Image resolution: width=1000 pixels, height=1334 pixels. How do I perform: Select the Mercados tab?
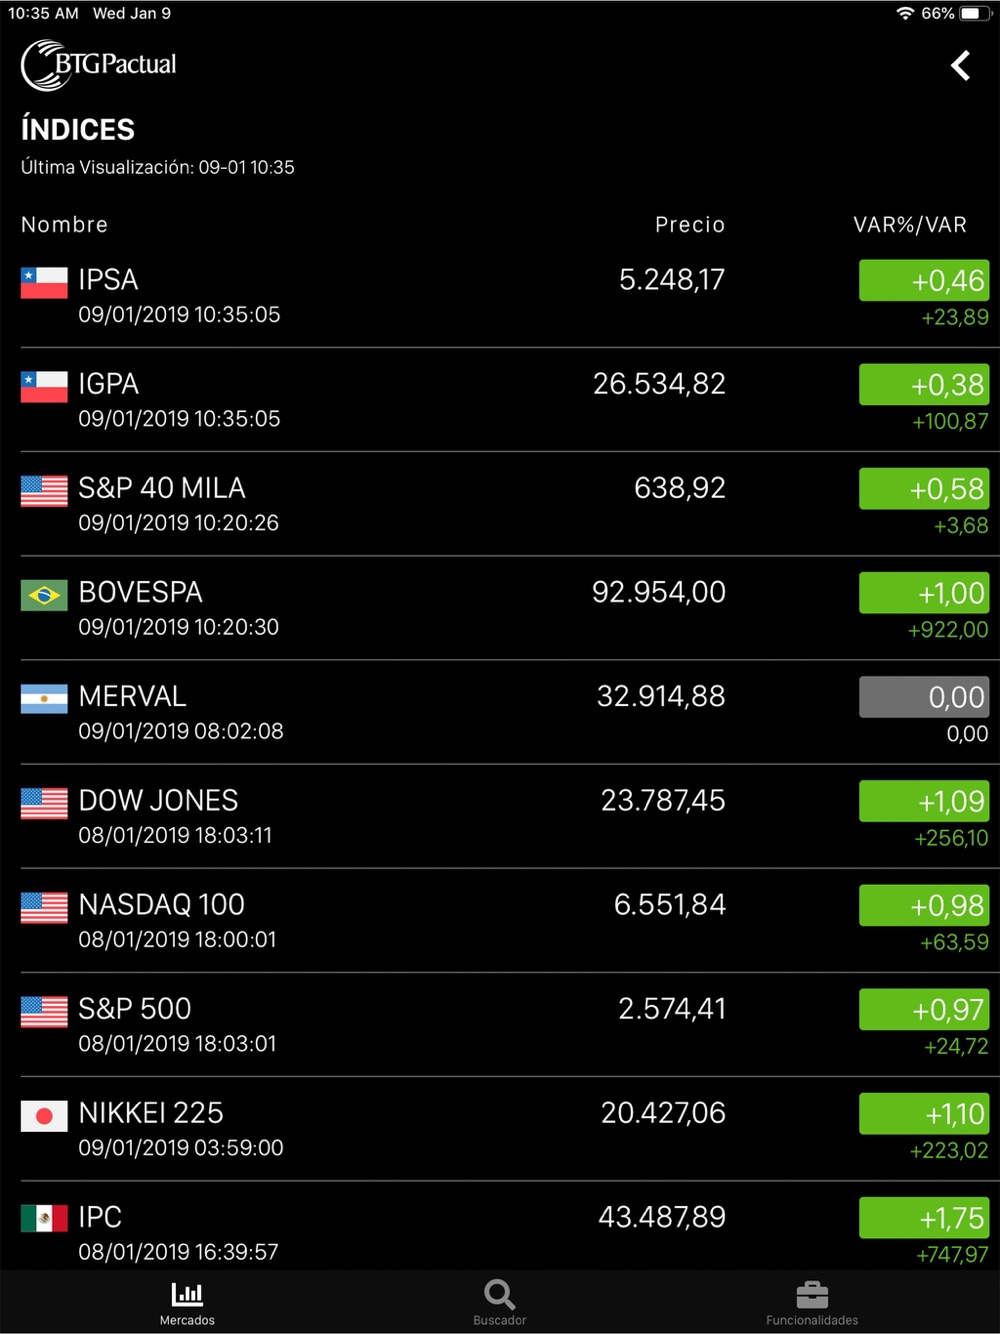point(187,1302)
